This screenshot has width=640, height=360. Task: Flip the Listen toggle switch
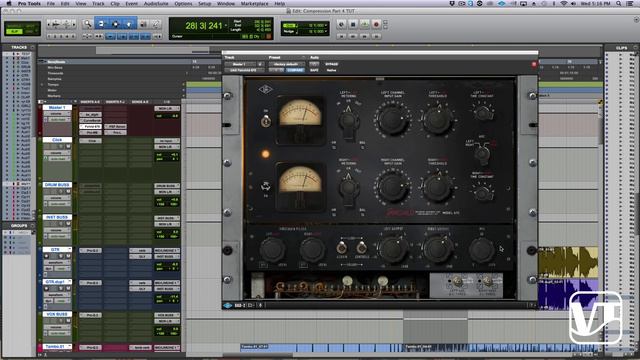[x=342, y=247]
